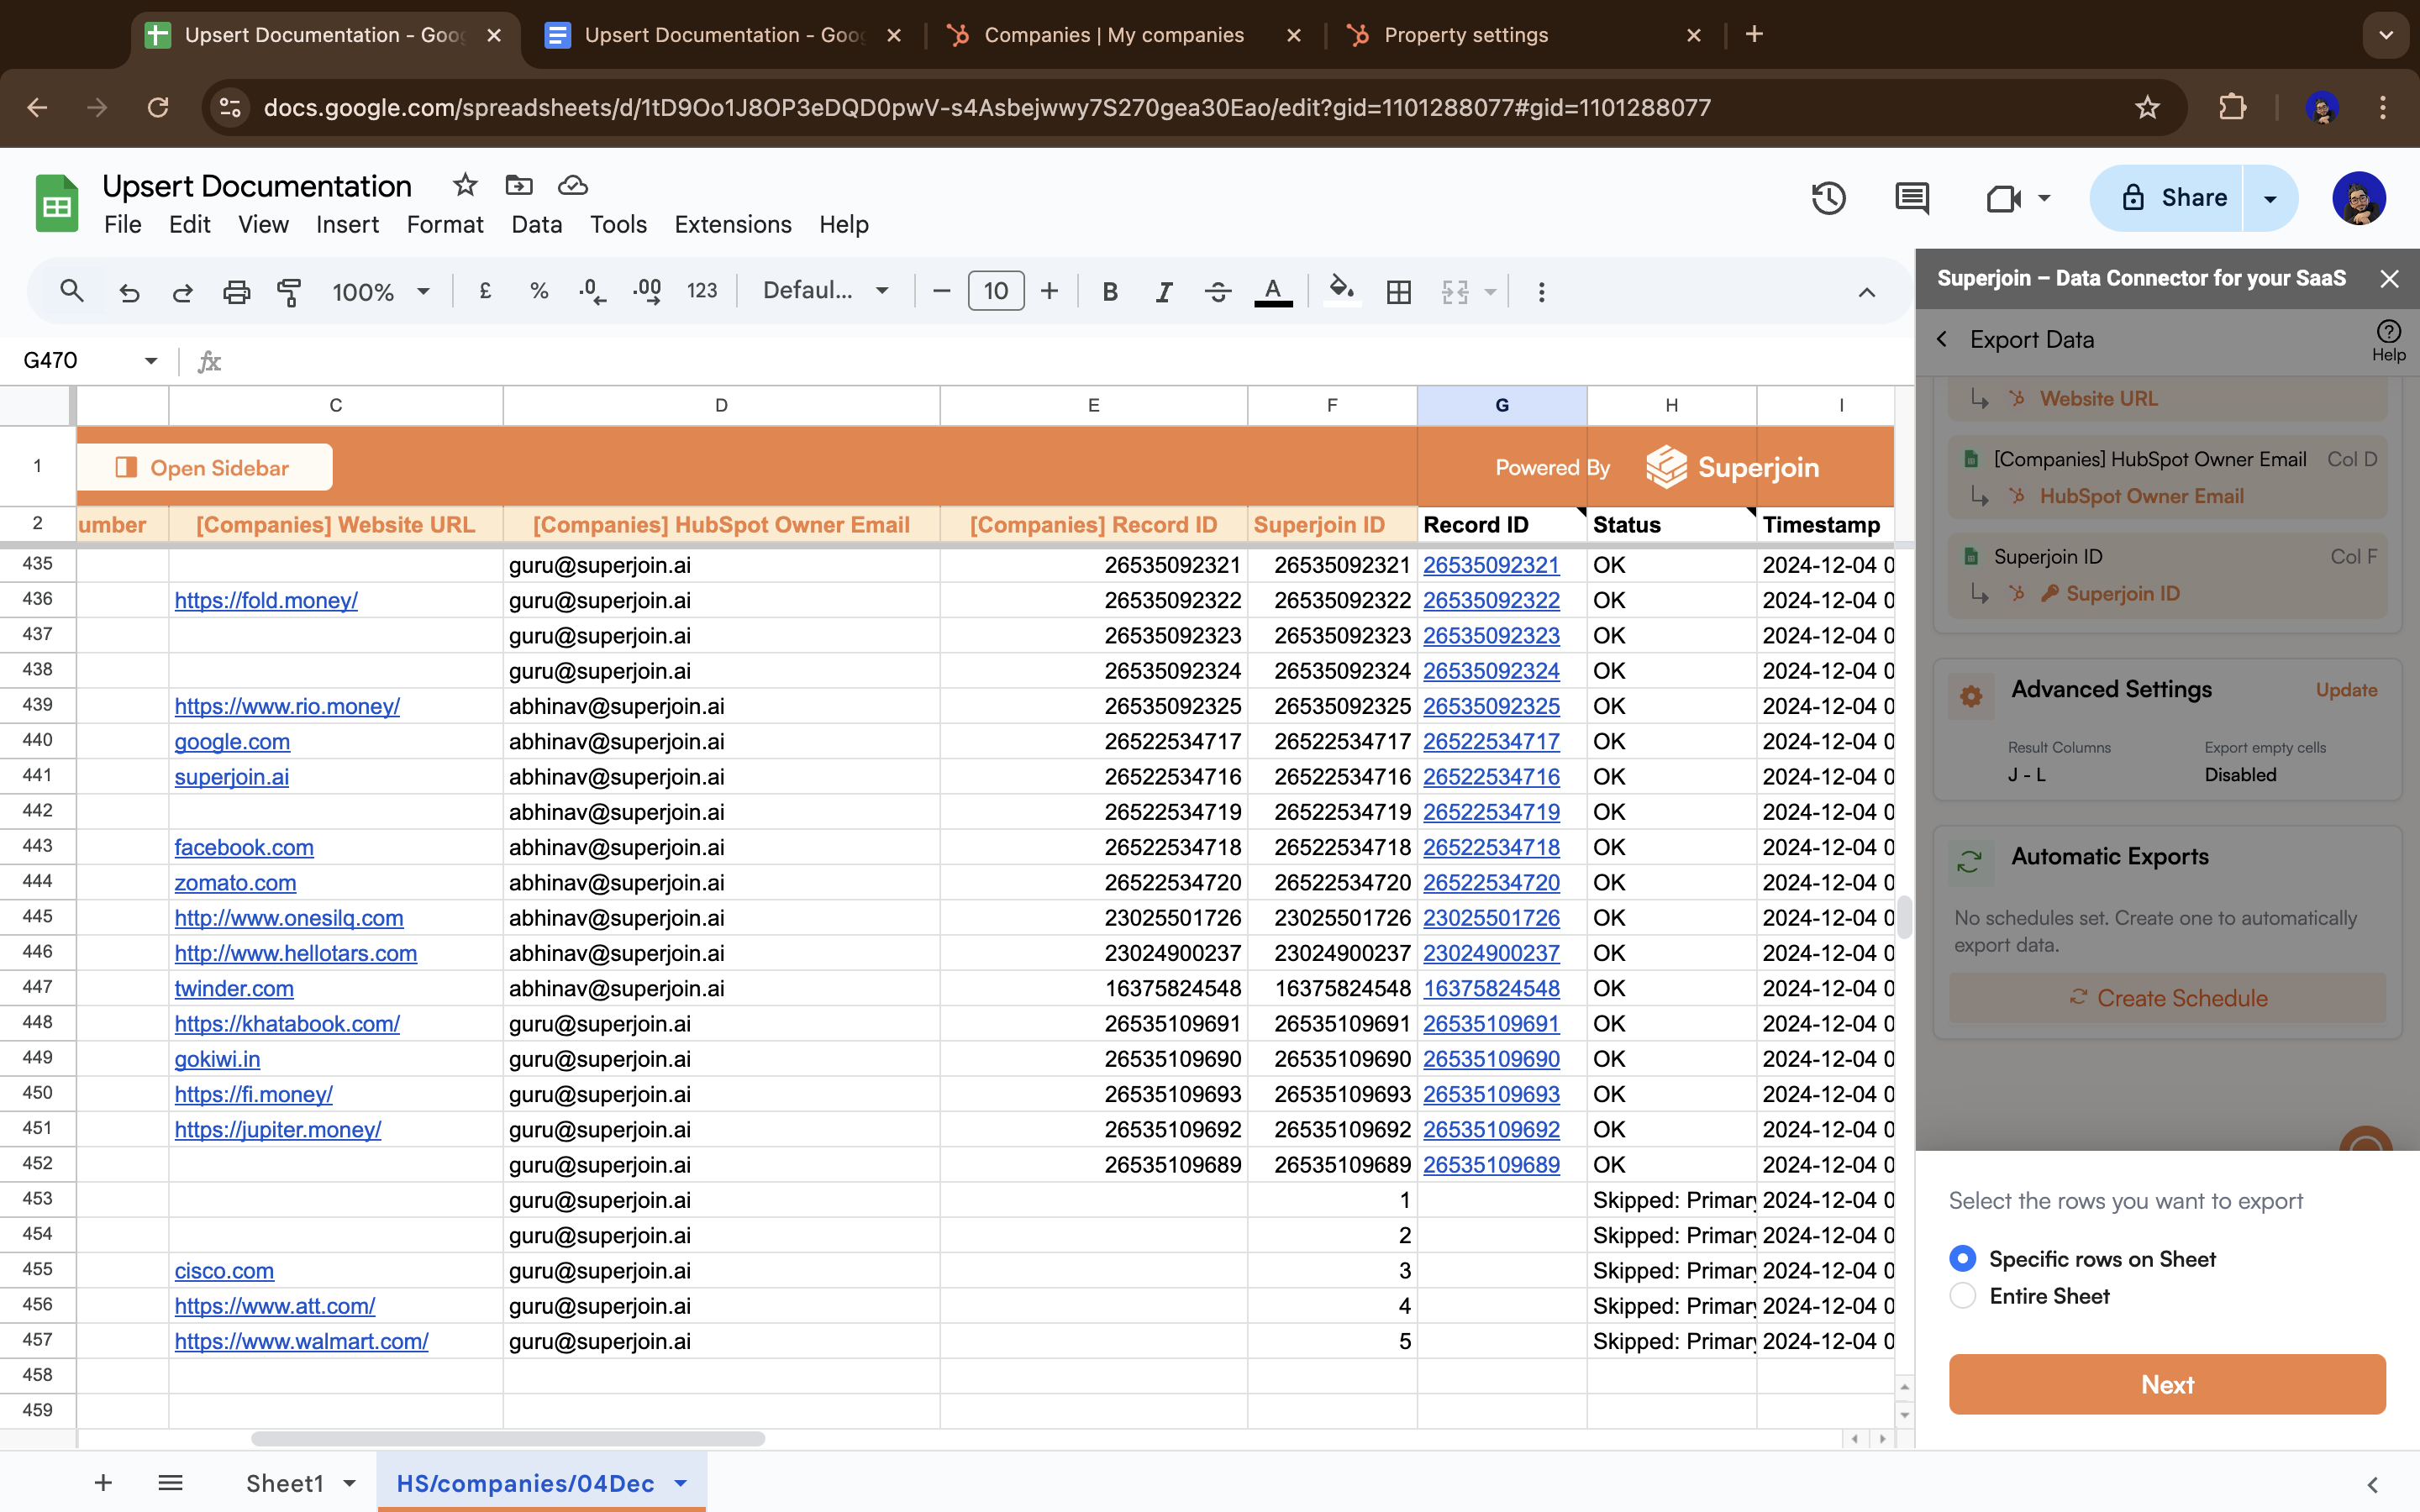Click the print icon
The height and width of the screenshot is (1512, 2420).
click(x=236, y=292)
